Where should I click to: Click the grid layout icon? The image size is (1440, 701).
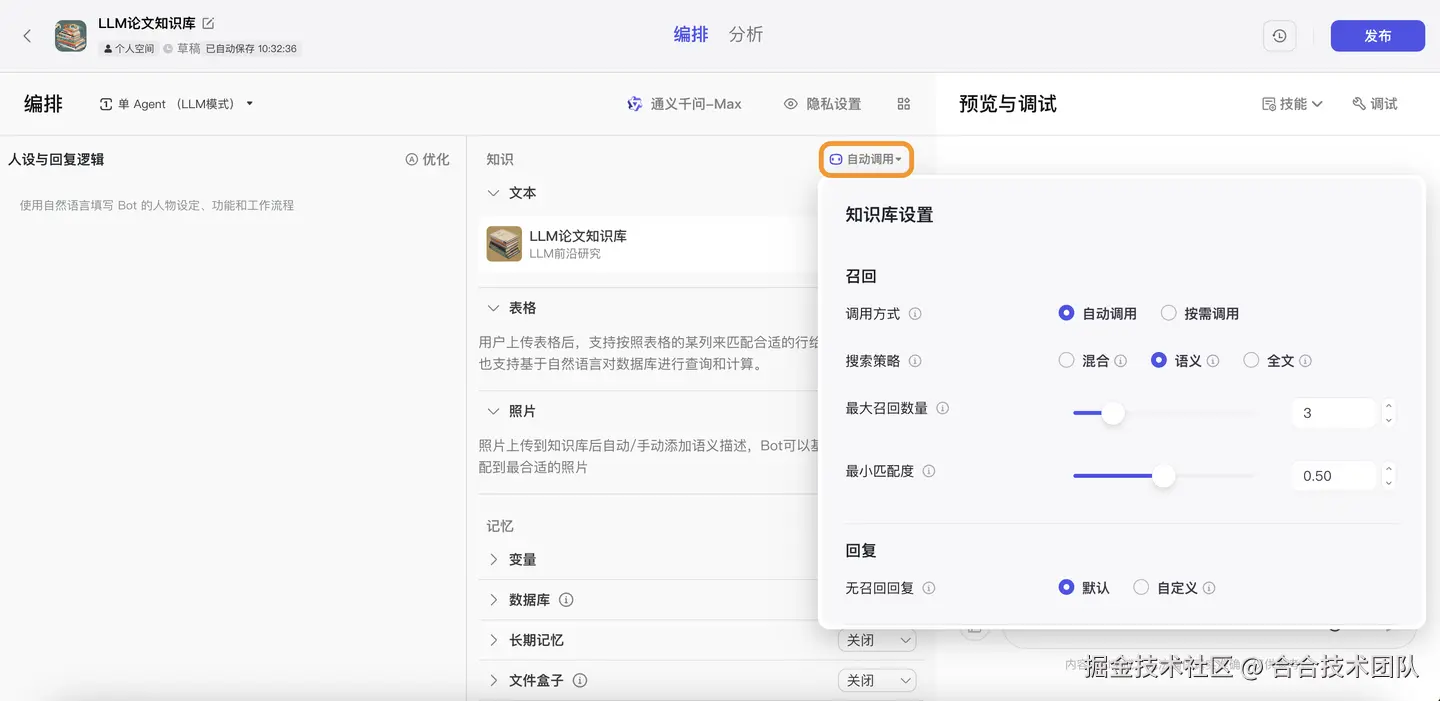tap(904, 104)
